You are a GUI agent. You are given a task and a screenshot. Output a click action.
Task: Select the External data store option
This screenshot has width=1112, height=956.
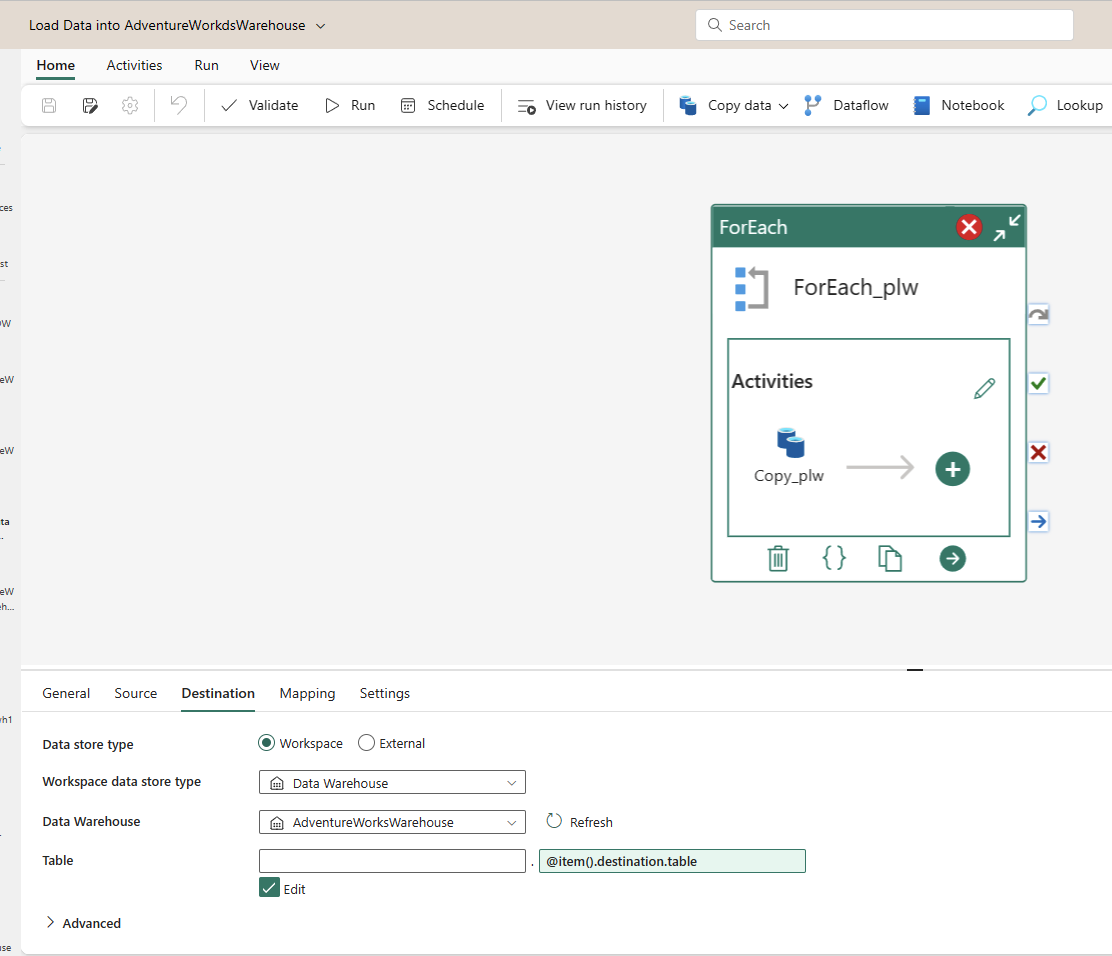367,743
